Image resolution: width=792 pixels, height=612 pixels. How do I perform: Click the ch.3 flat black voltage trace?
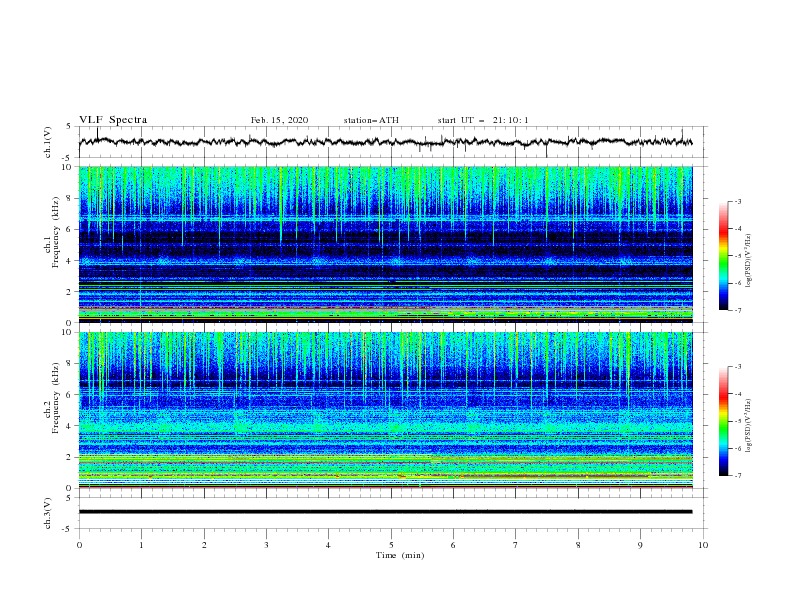point(385,512)
